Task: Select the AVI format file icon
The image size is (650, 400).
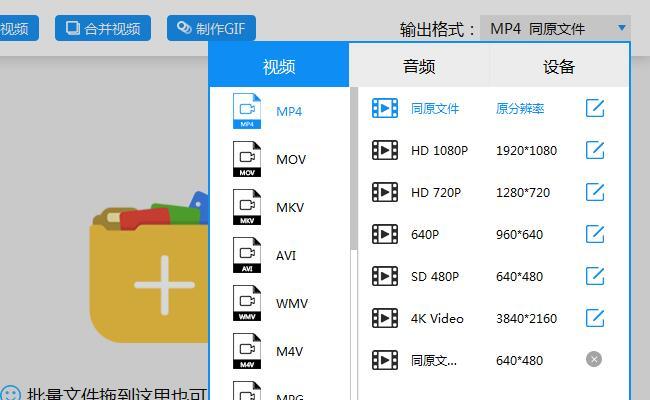Action: [x=247, y=255]
